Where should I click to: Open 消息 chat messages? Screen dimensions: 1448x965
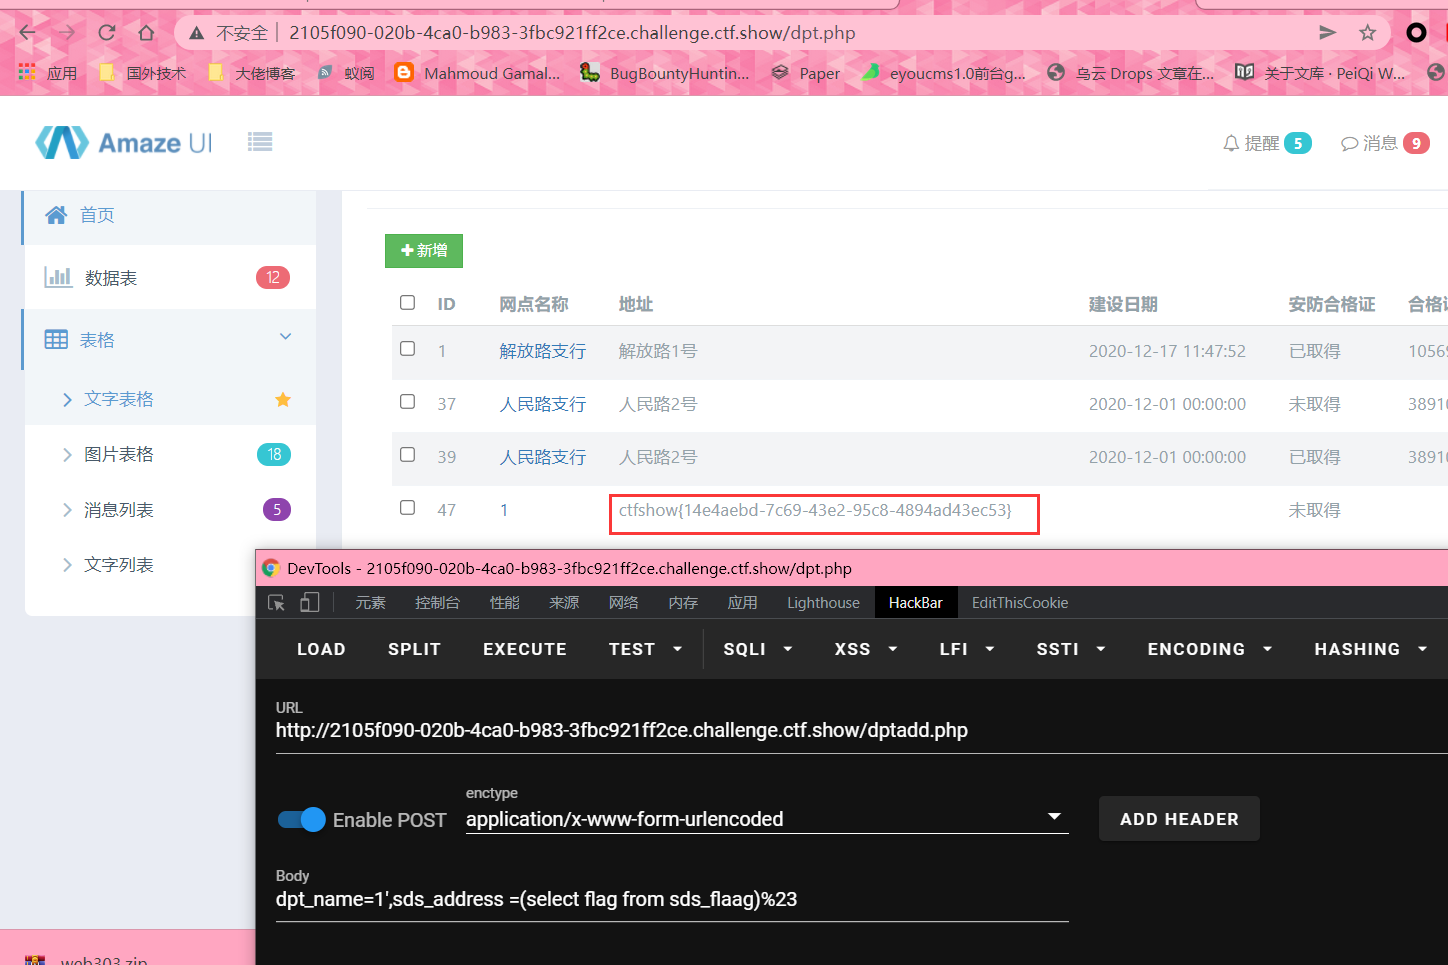pyautogui.click(x=1385, y=143)
